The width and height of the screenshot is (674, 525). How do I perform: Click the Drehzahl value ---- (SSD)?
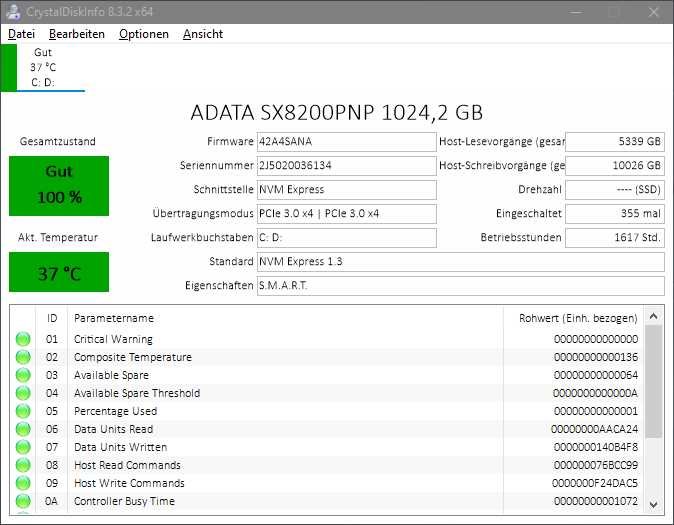click(x=615, y=190)
